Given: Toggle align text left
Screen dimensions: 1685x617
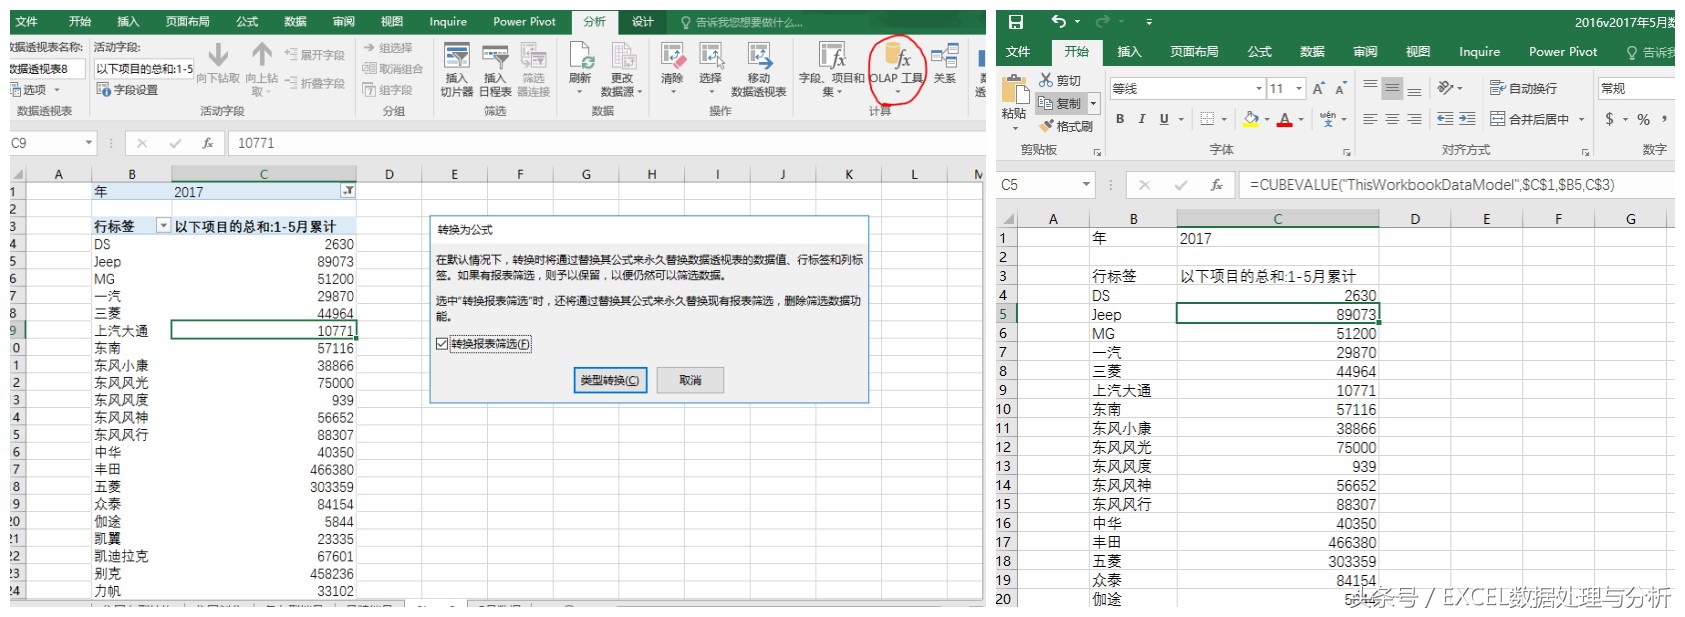Looking at the screenshot, I should [x=1370, y=119].
